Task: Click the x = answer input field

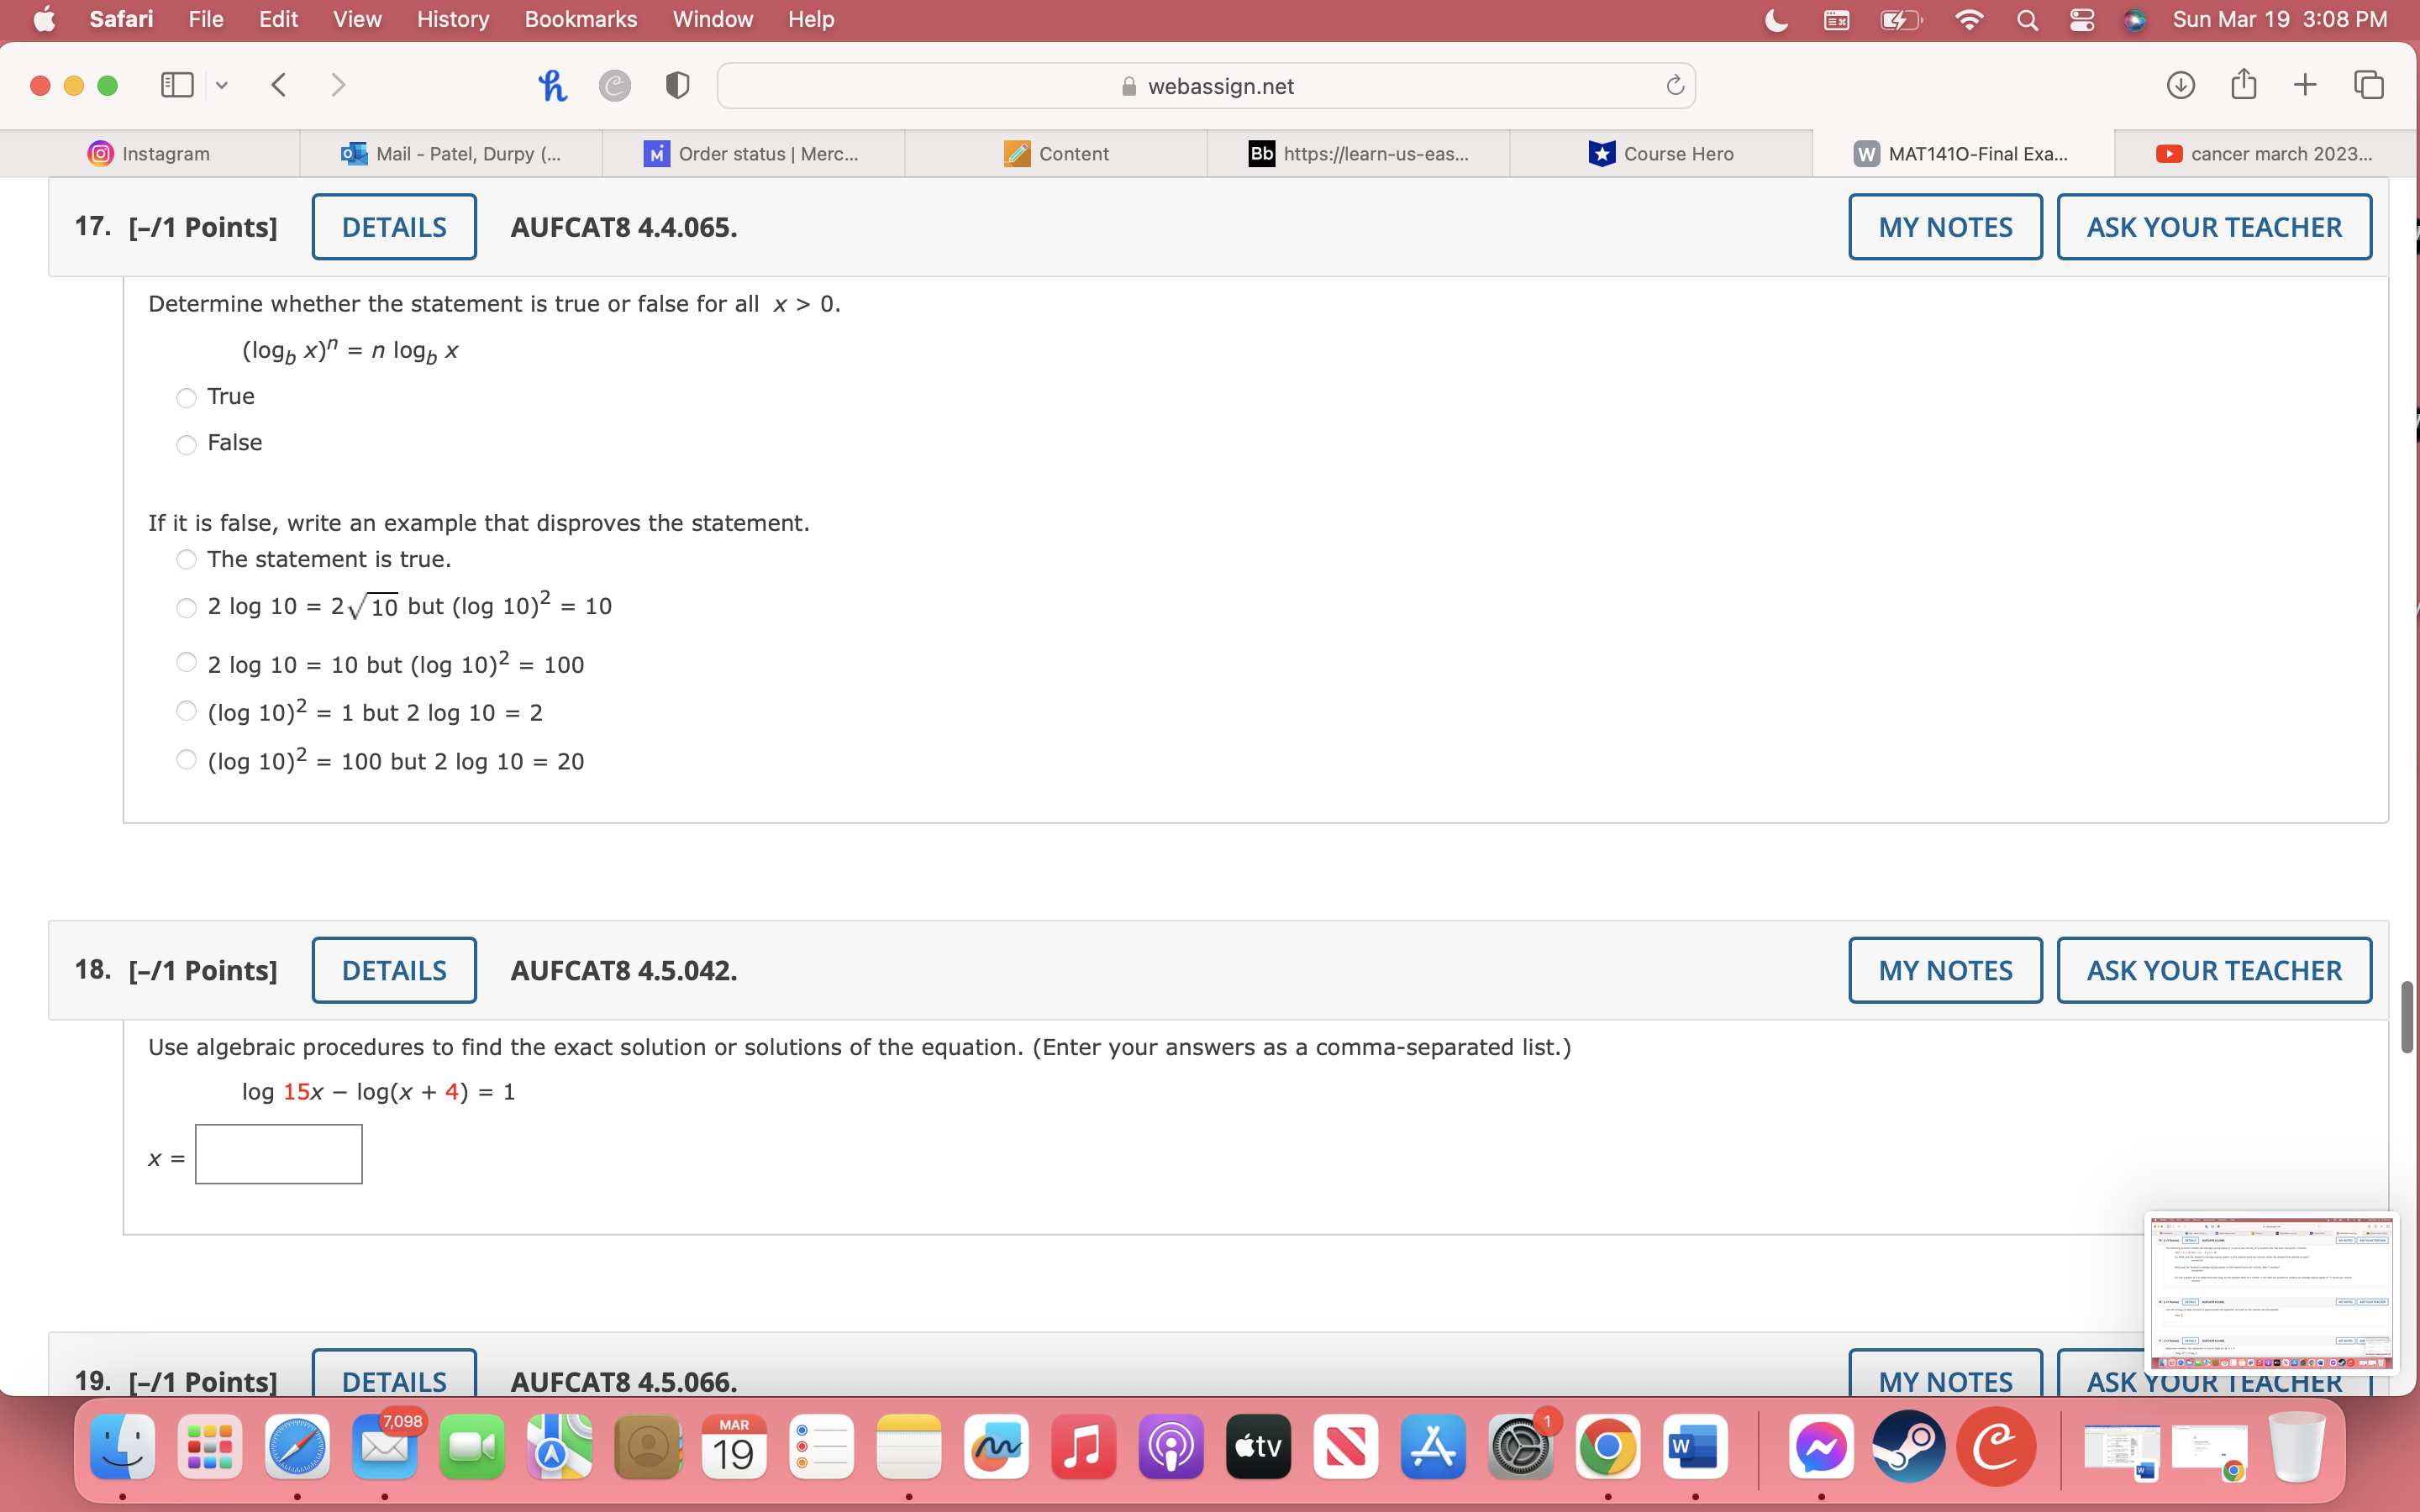Action: tap(279, 1153)
